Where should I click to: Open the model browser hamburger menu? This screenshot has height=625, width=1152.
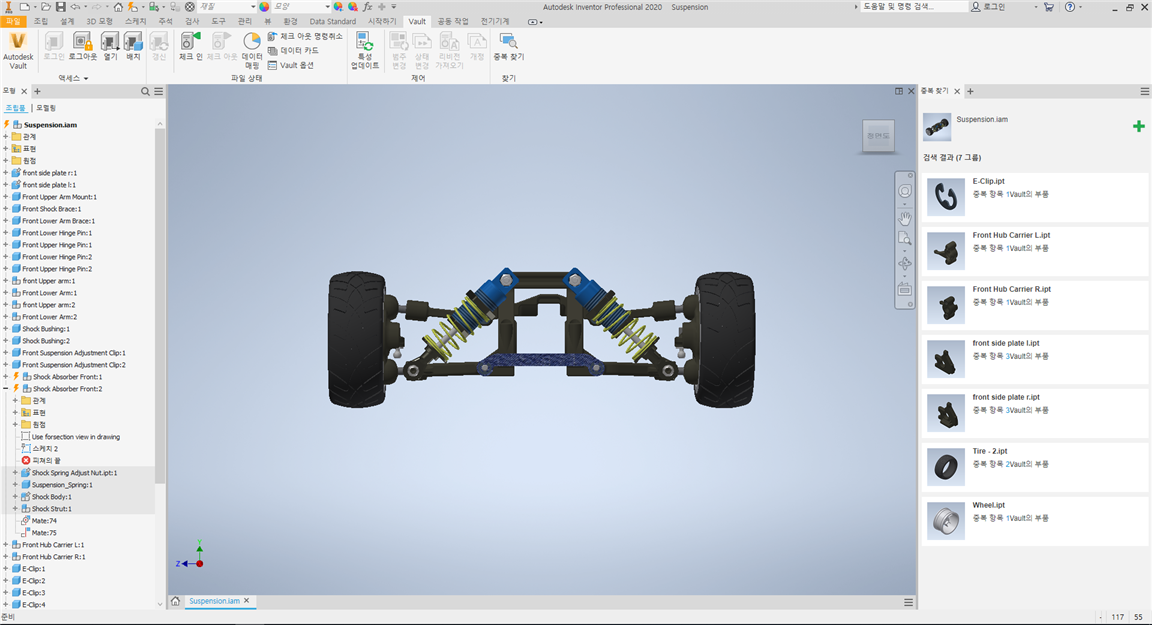point(159,92)
